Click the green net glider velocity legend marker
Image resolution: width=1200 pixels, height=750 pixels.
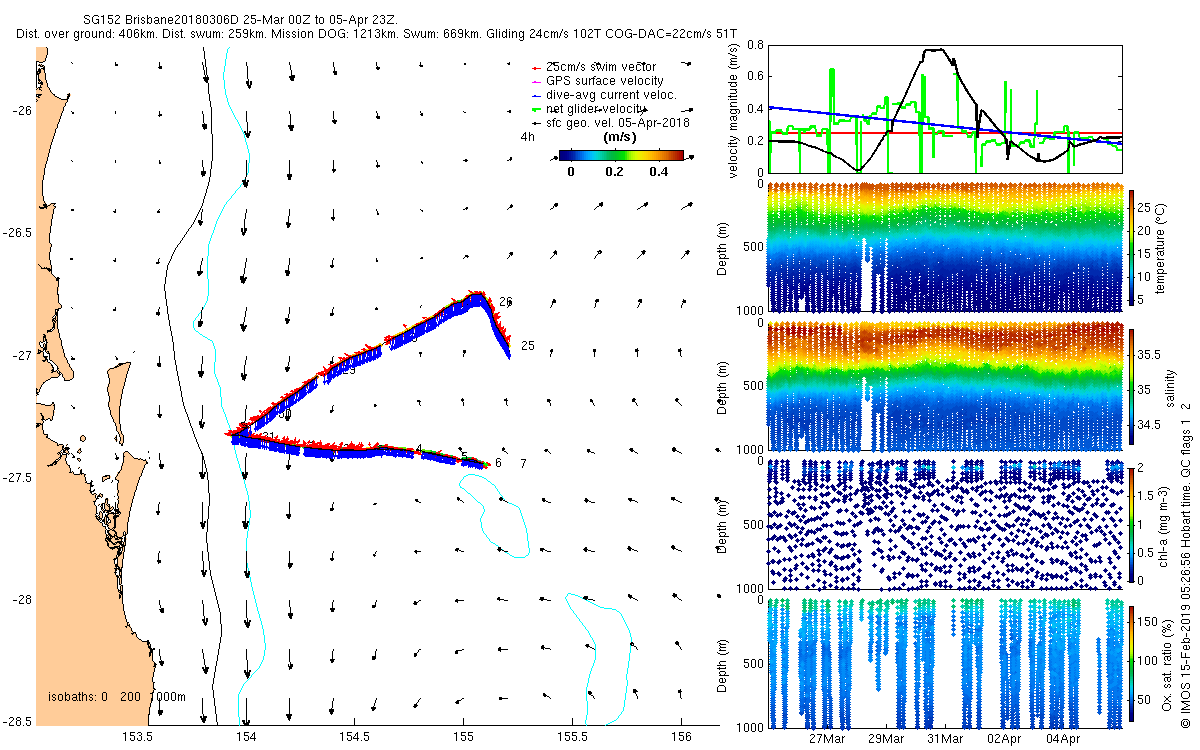click(x=536, y=109)
